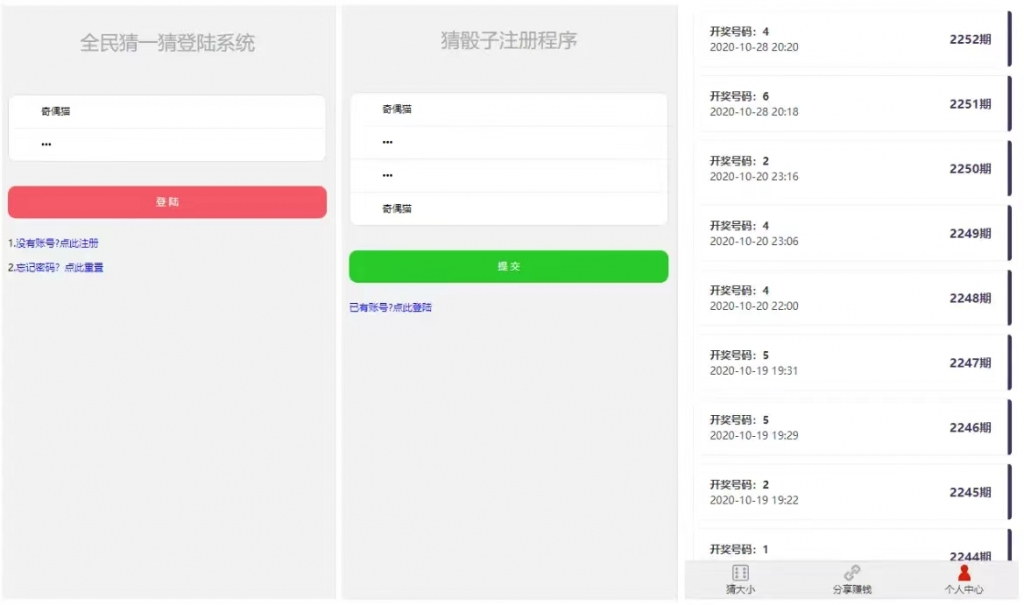1024x605 pixels.
Task: Focus the login username field
Action: point(167,112)
